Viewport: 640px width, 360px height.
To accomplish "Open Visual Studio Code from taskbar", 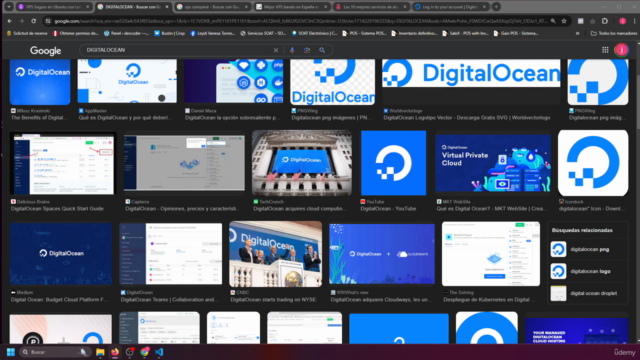I will click(159, 352).
